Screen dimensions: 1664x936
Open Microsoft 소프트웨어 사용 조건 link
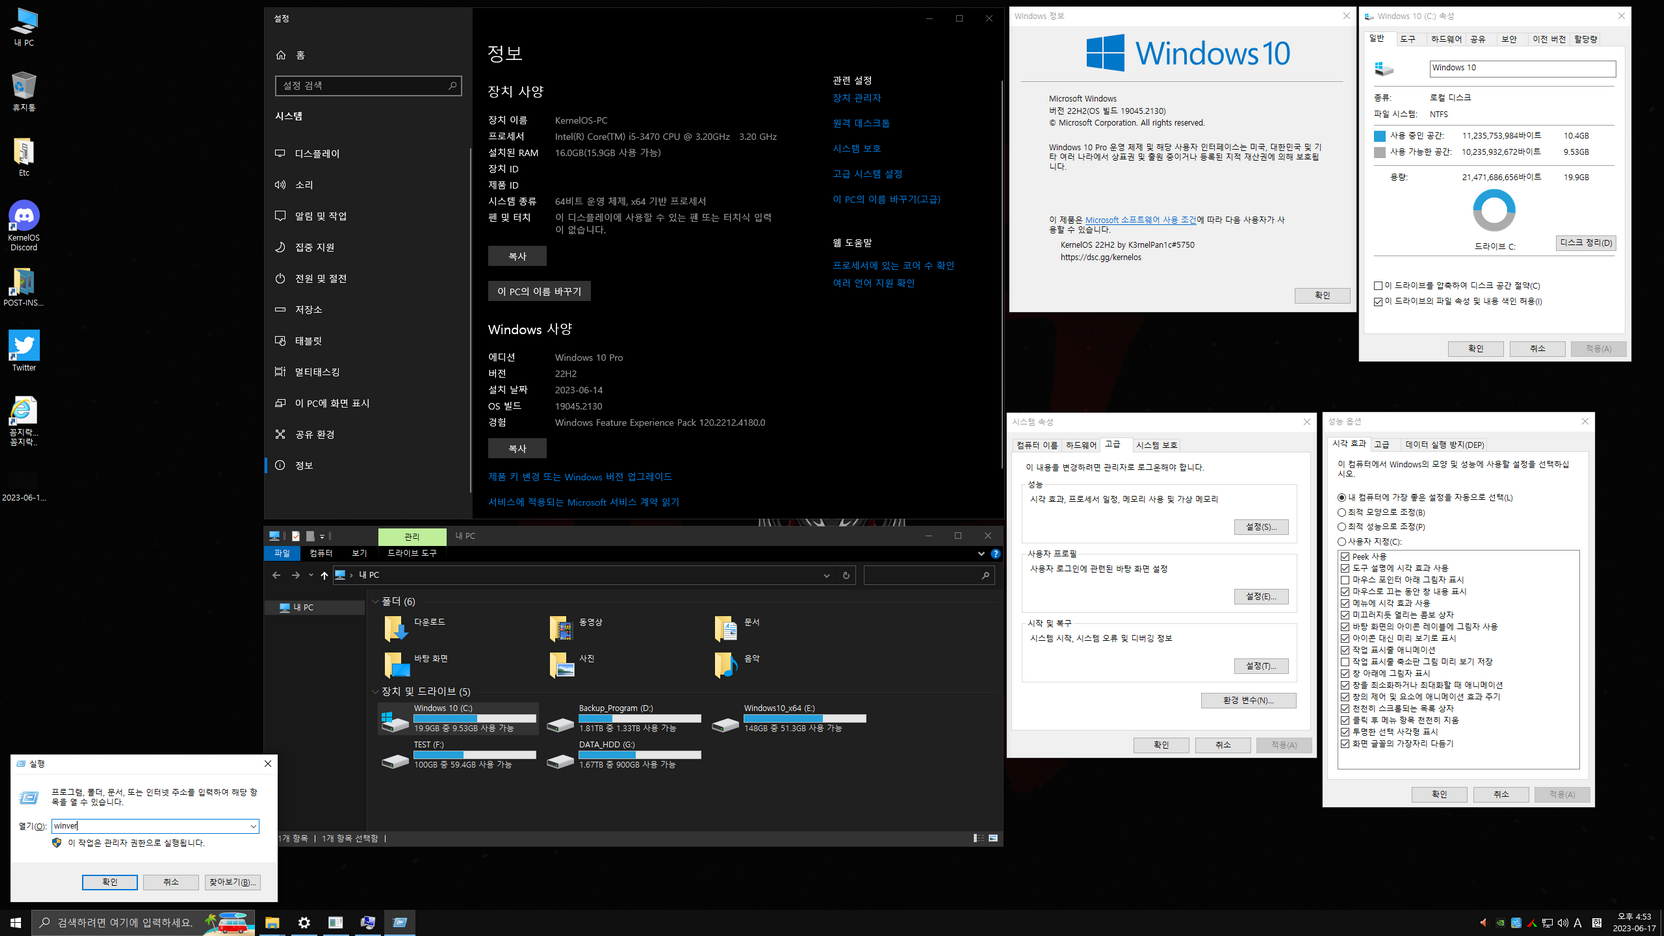(1140, 220)
